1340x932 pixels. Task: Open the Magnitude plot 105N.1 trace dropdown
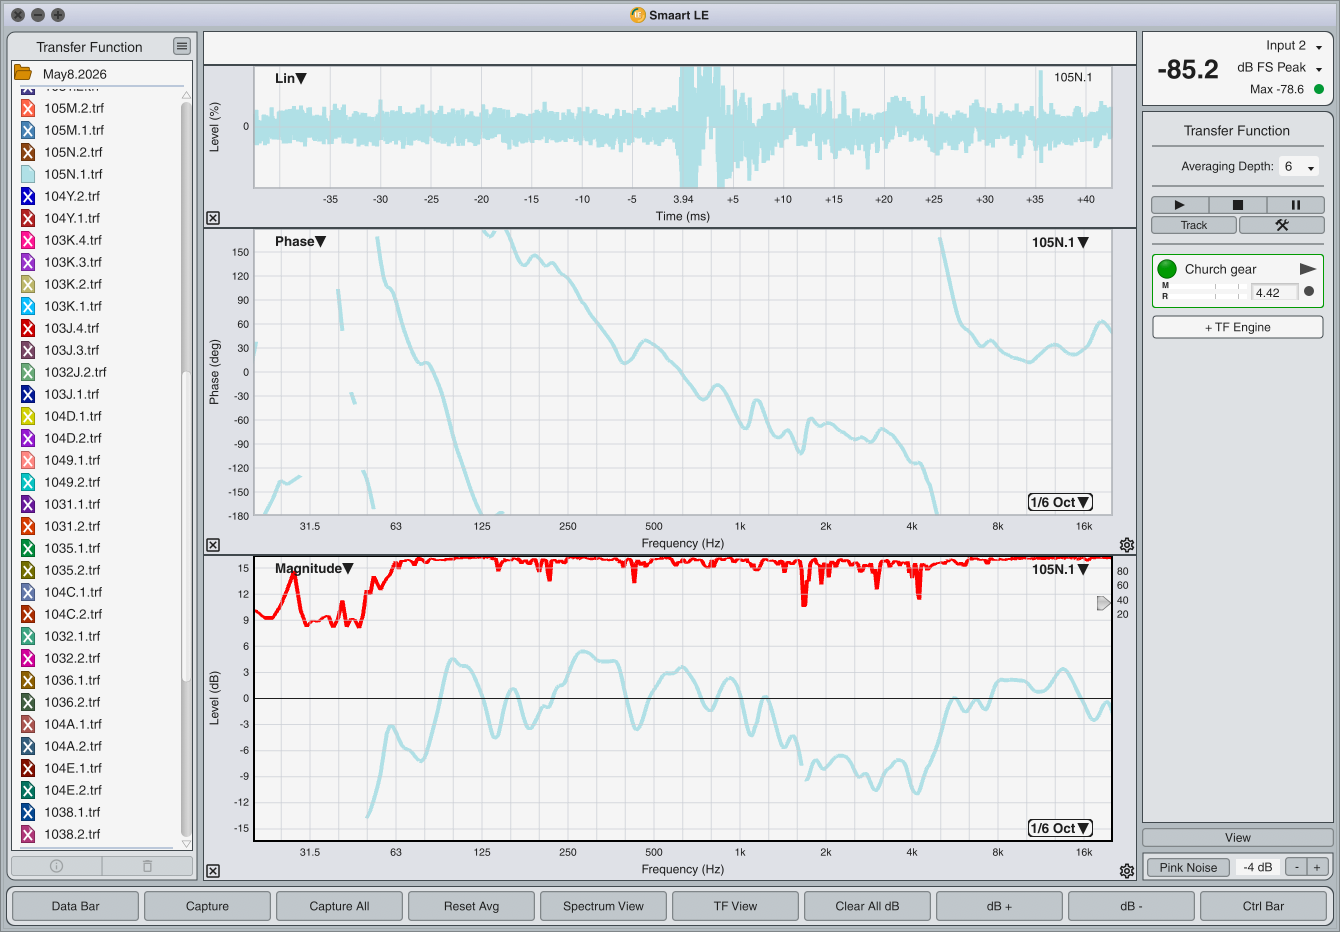click(x=1060, y=569)
